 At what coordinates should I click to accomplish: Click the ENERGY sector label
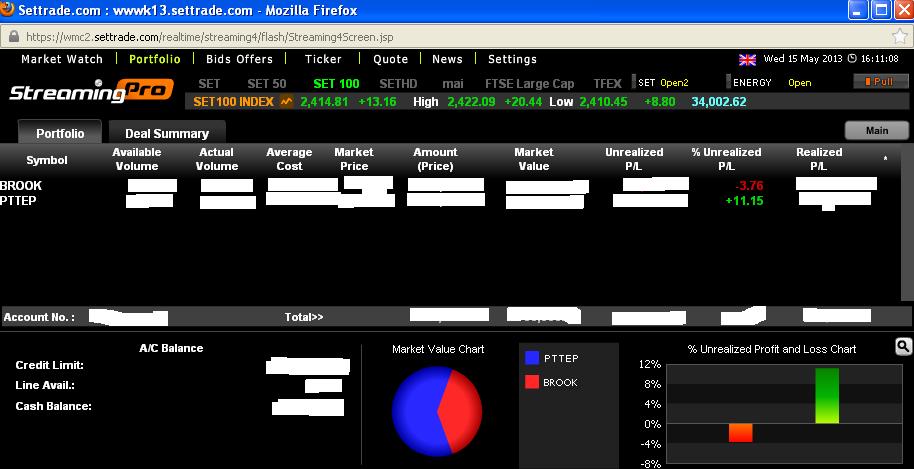pos(752,83)
